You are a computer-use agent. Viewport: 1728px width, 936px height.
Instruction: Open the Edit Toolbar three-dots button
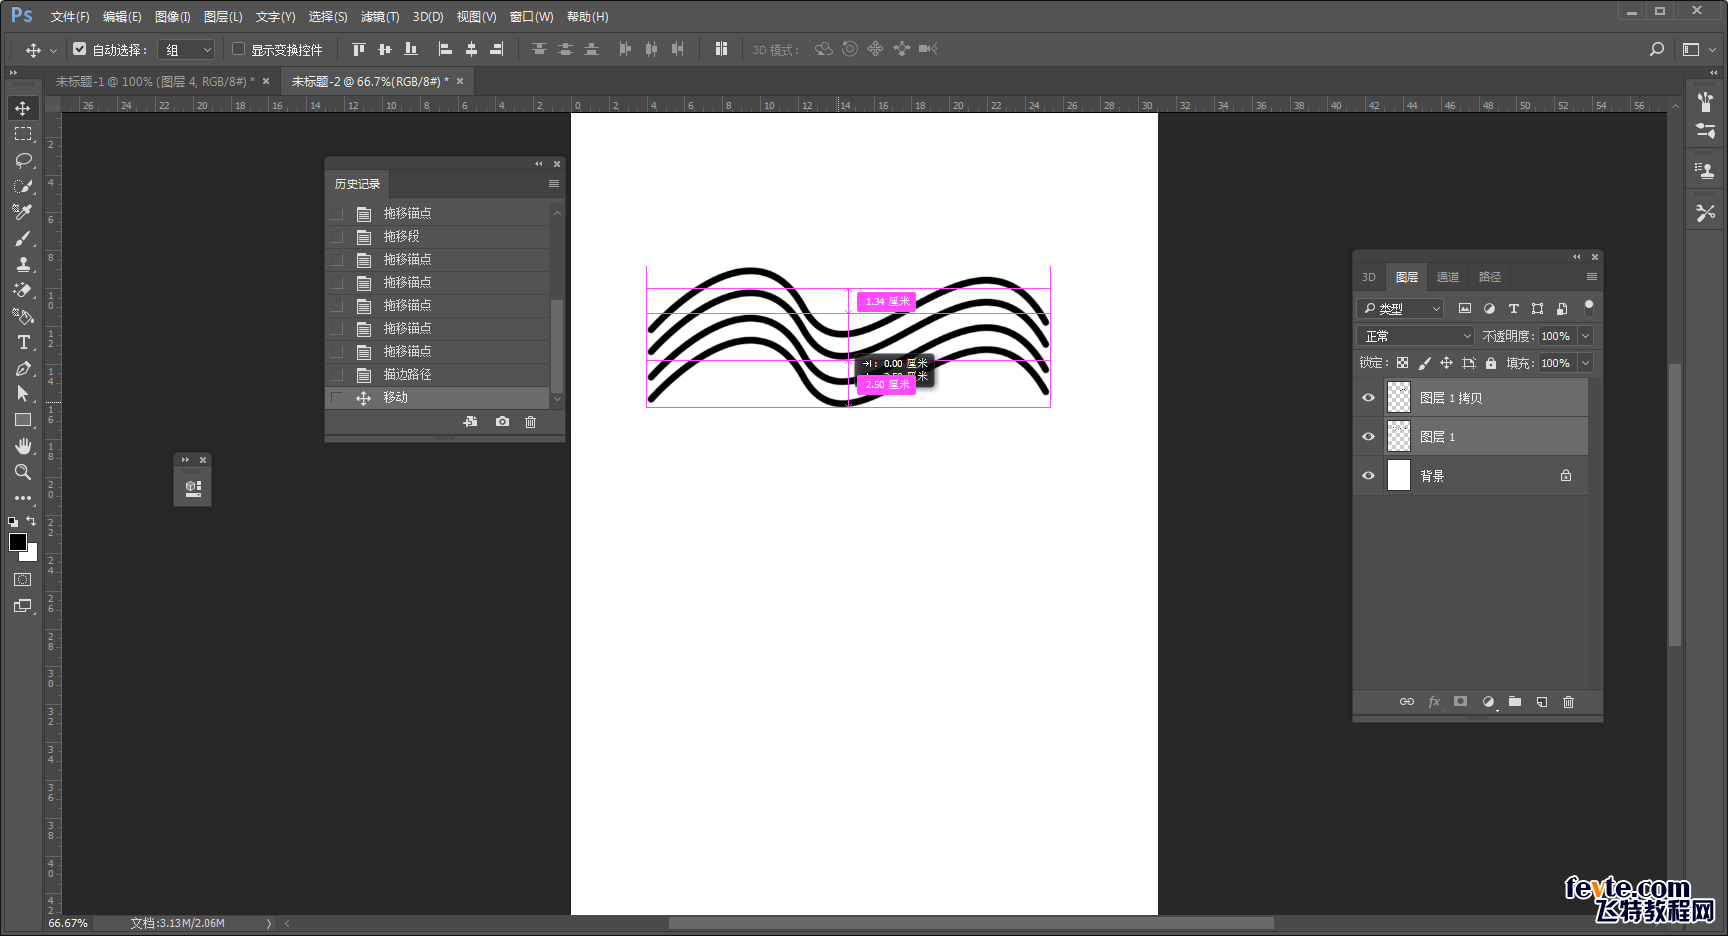point(22,497)
